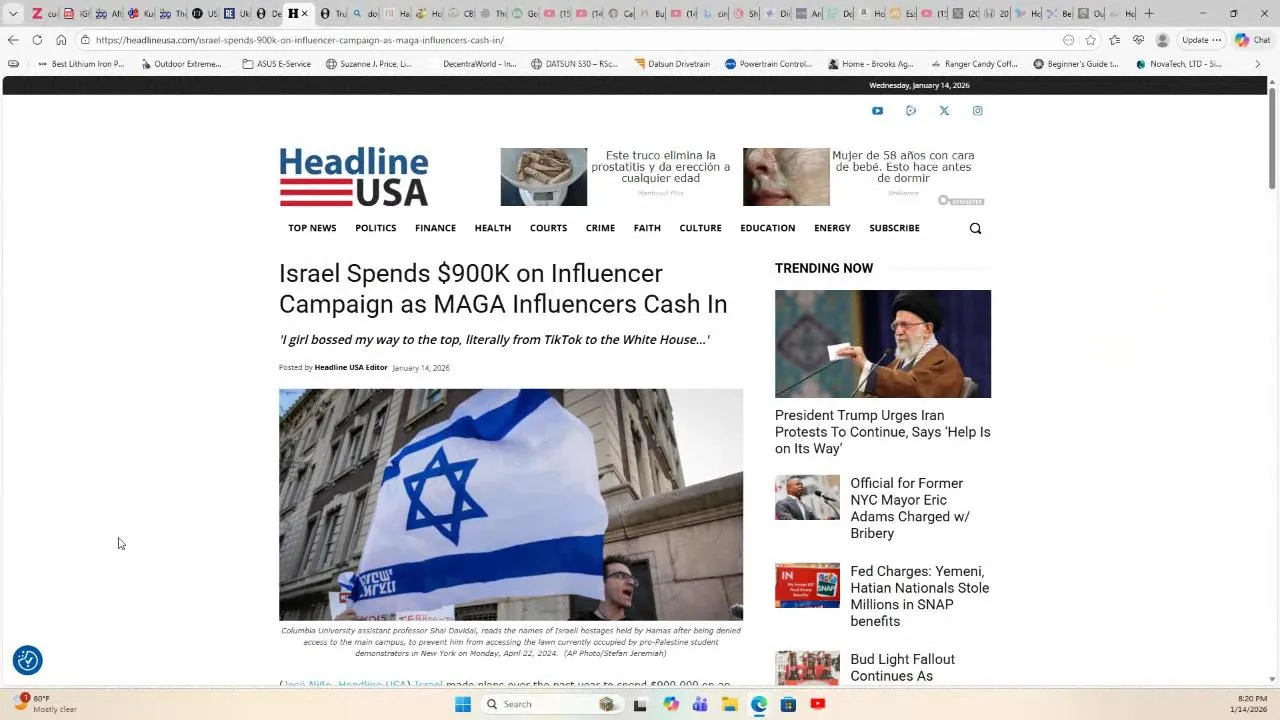Open COURTS menu item
Viewport: 1280px width, 720px height.
click(x=548, y=228)
